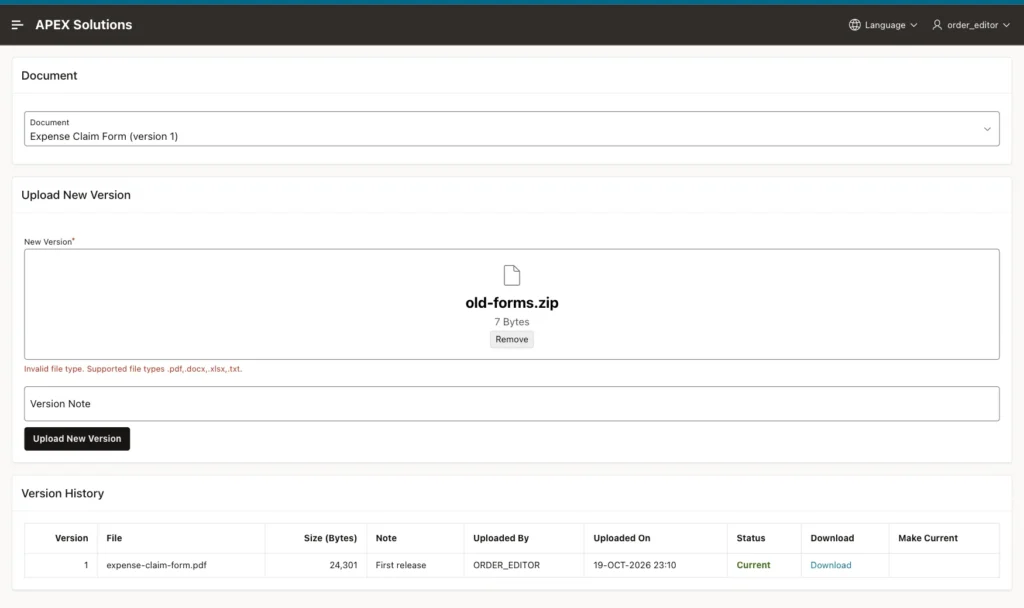The width and height of the screenshot is (1024, 608).
Task: Click the old-forms.zip file name
Action: click(x=512, y=302)
